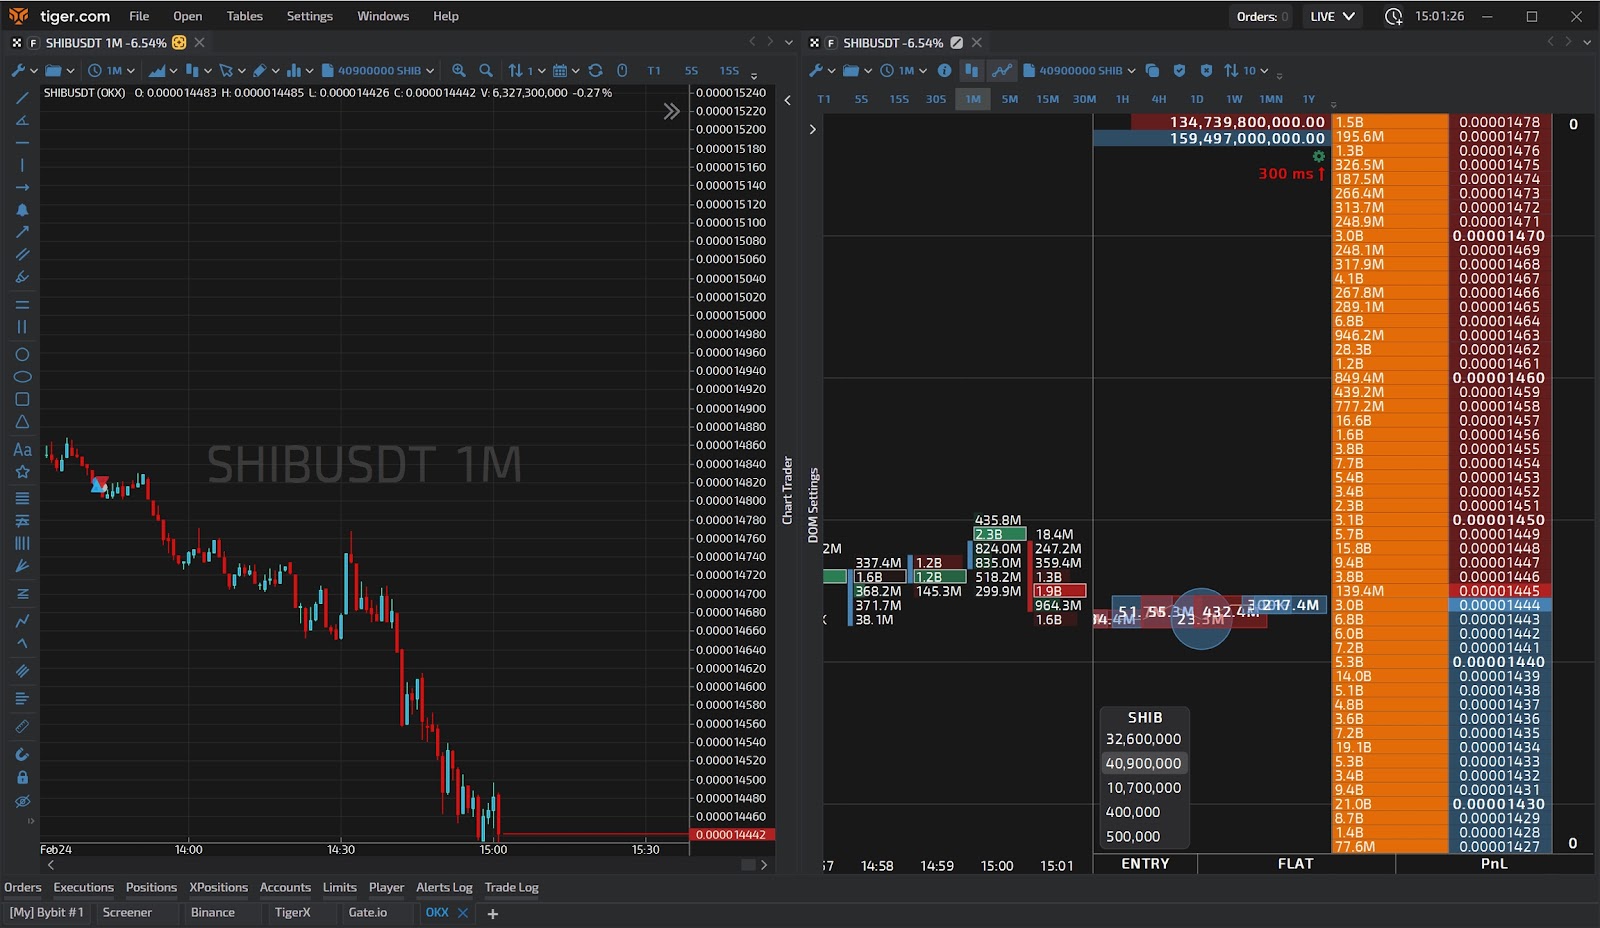Click the shield checkmark icon in DOM toolbar
The width and height of the screenshot is (1600, 928).
(x=1179, y=70)
